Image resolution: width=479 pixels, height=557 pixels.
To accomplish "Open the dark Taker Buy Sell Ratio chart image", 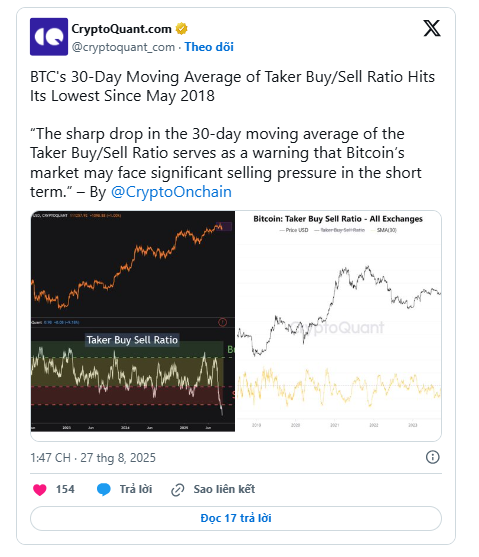I will point(133,321).
